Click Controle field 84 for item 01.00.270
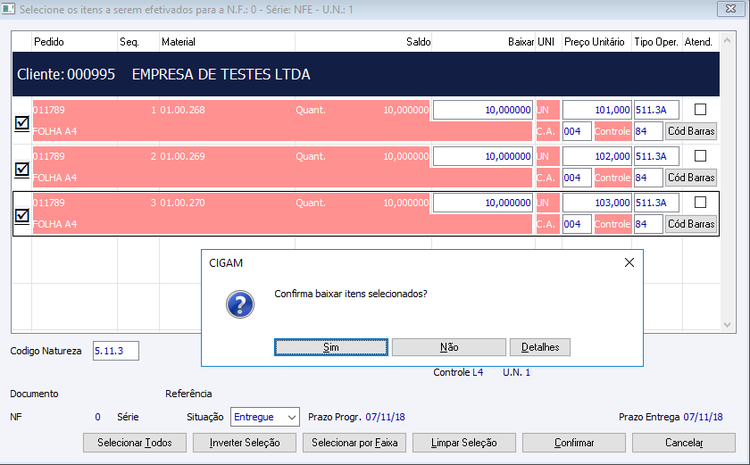 click(x=648, y=224)
